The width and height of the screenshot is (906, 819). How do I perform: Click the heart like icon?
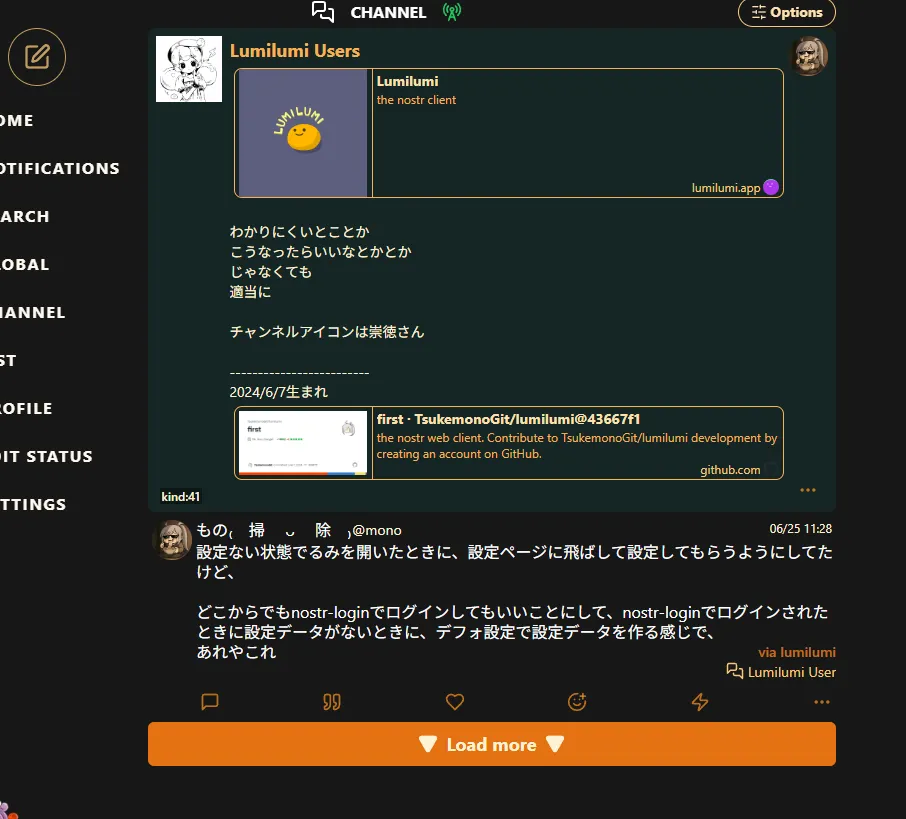click(x=455, y=702)
